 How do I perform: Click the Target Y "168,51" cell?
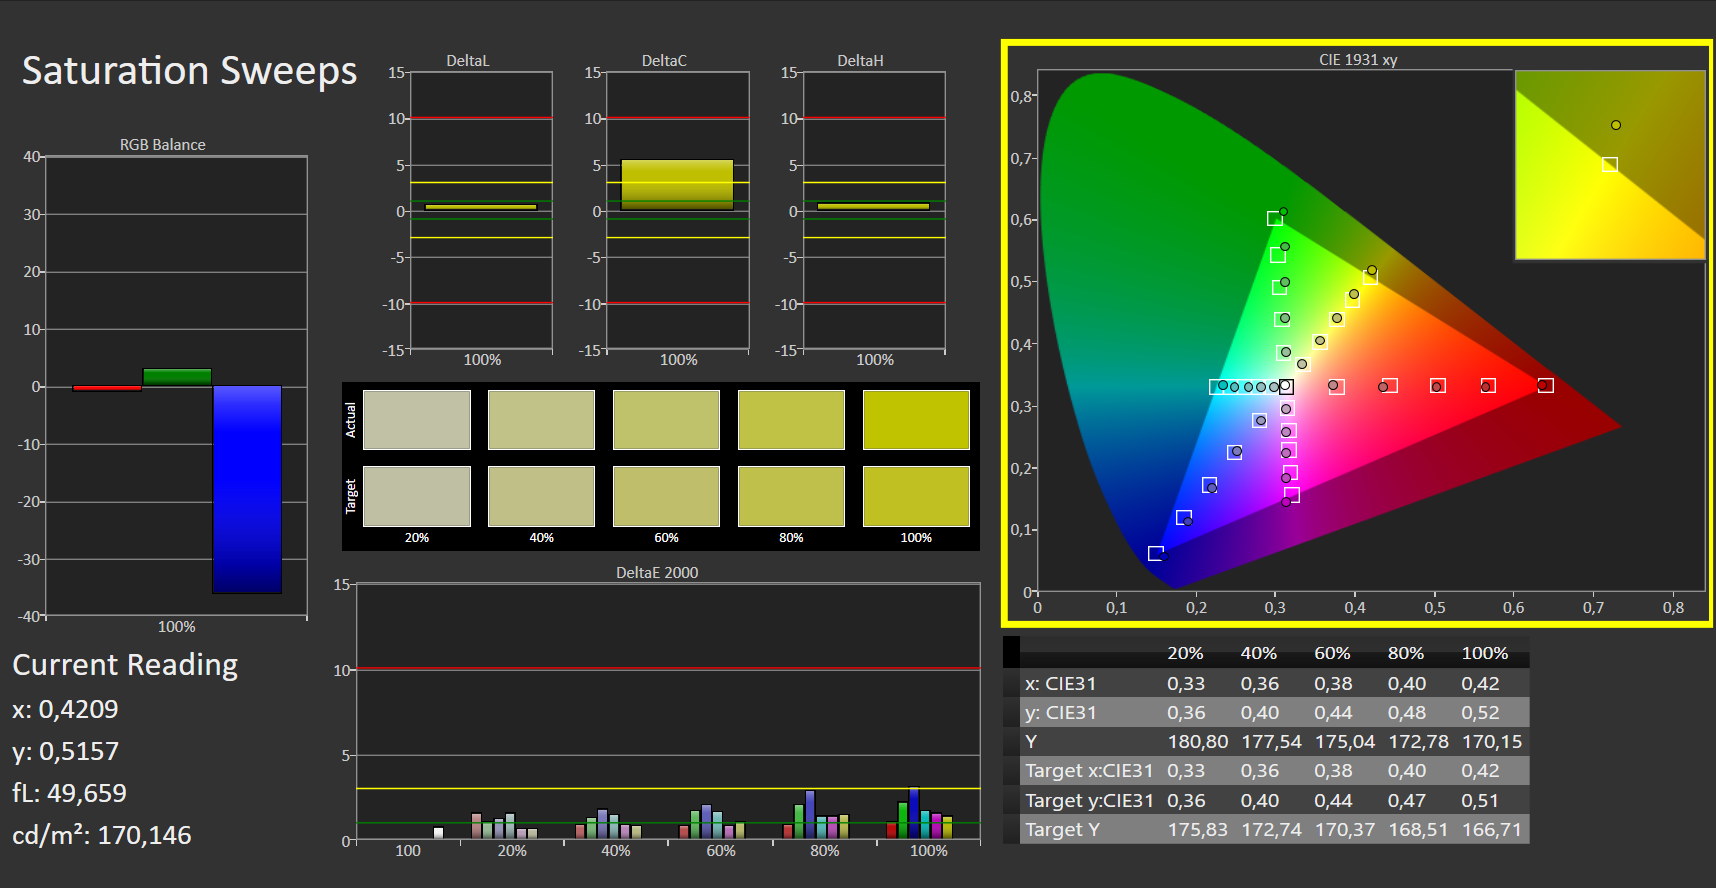(x=1418, y=830)
